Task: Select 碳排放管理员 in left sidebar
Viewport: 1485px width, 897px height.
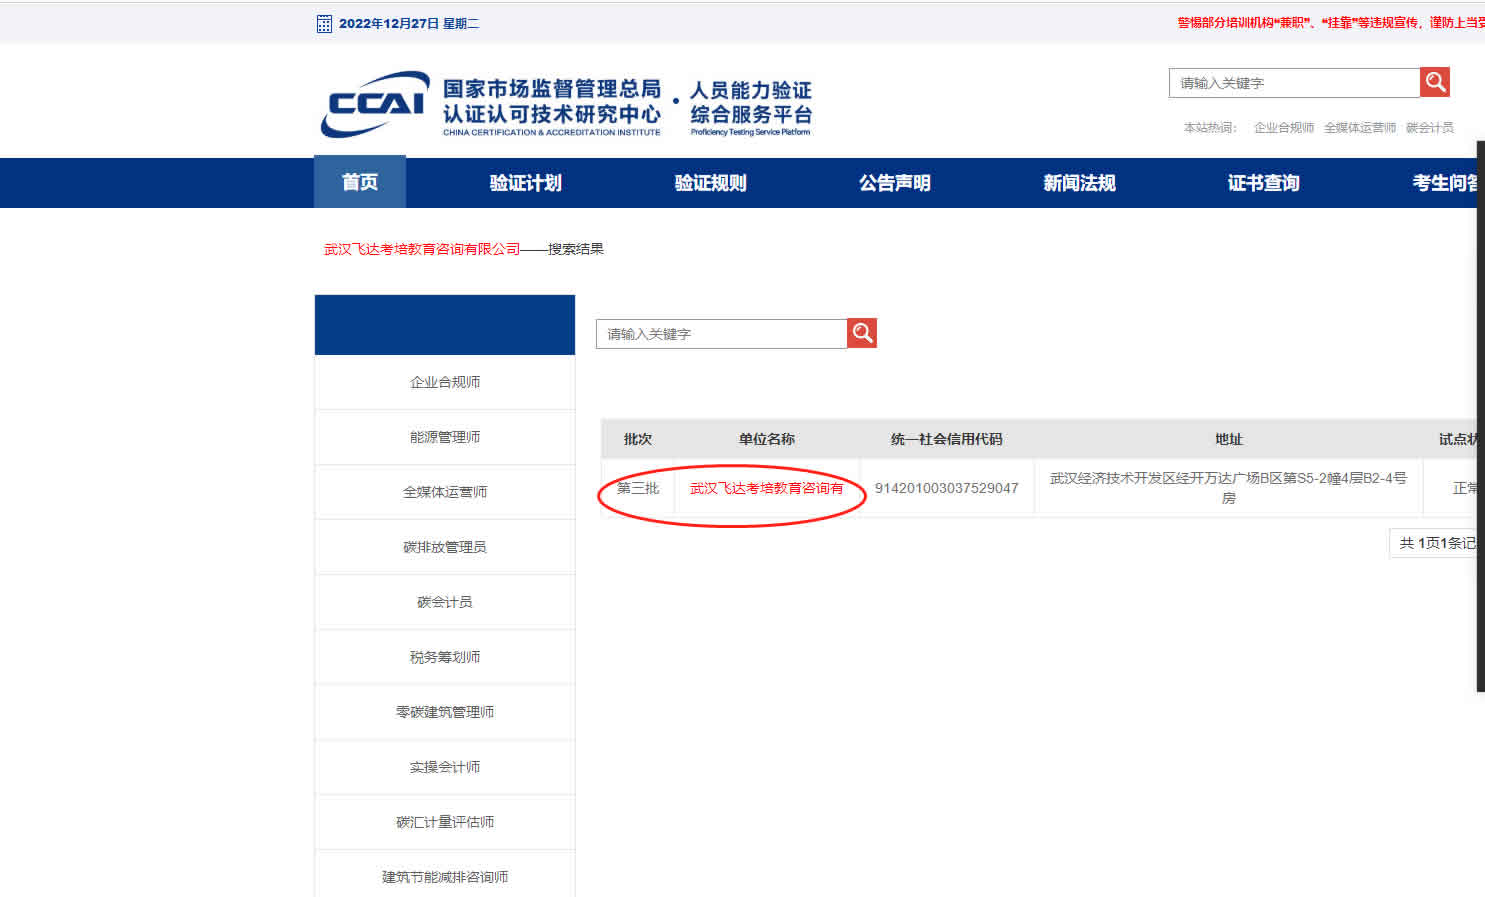Action: [445, 547]
